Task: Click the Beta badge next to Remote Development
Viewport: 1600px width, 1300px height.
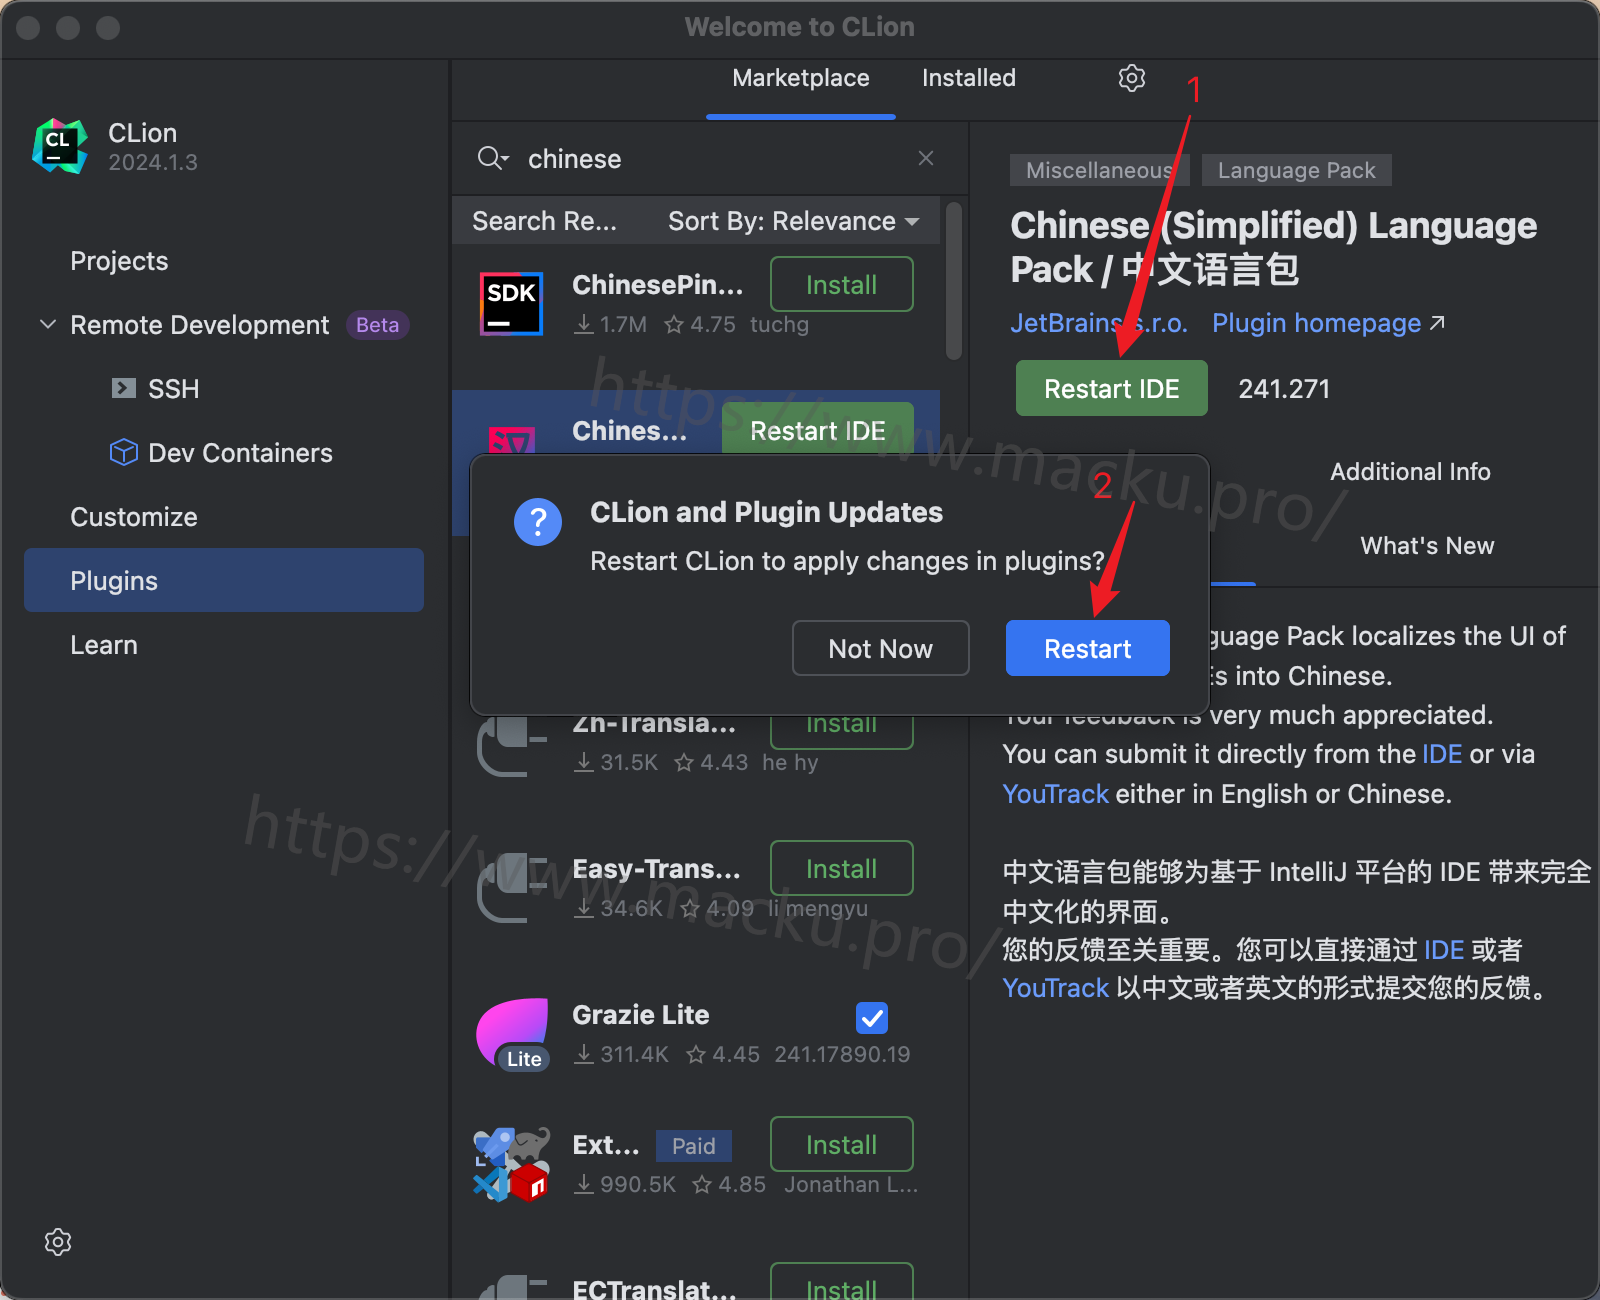Action: [377, 325]
